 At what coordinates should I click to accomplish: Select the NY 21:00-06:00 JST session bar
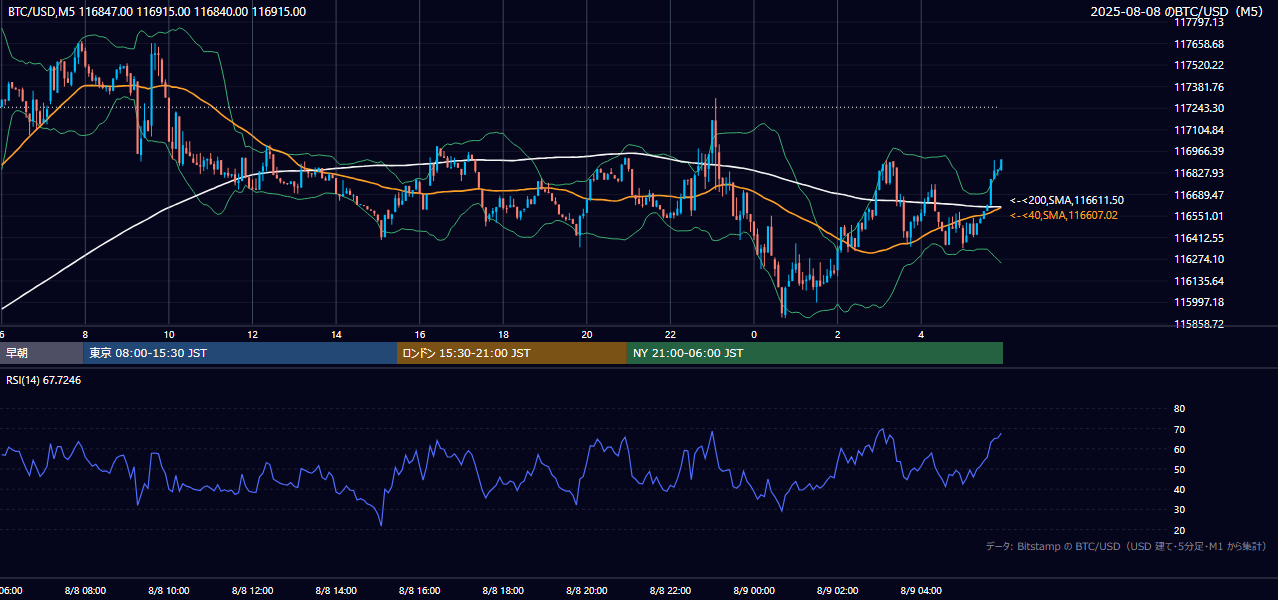coord(815,353)
